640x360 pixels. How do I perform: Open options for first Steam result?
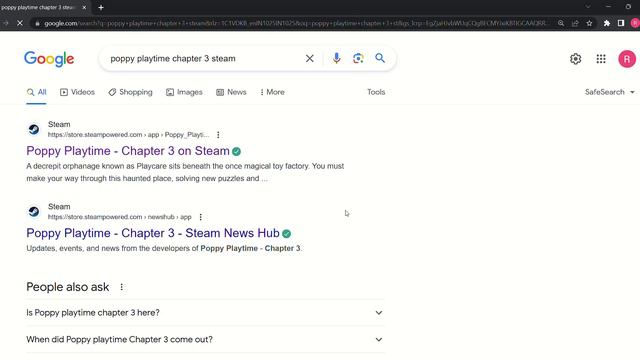coord(218,135)
